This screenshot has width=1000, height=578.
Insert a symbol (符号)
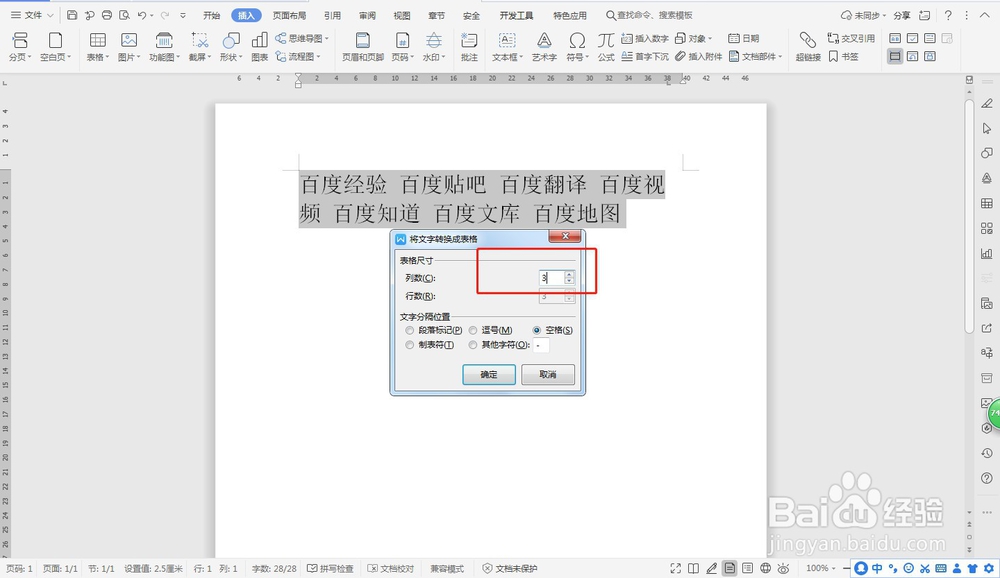577,47
